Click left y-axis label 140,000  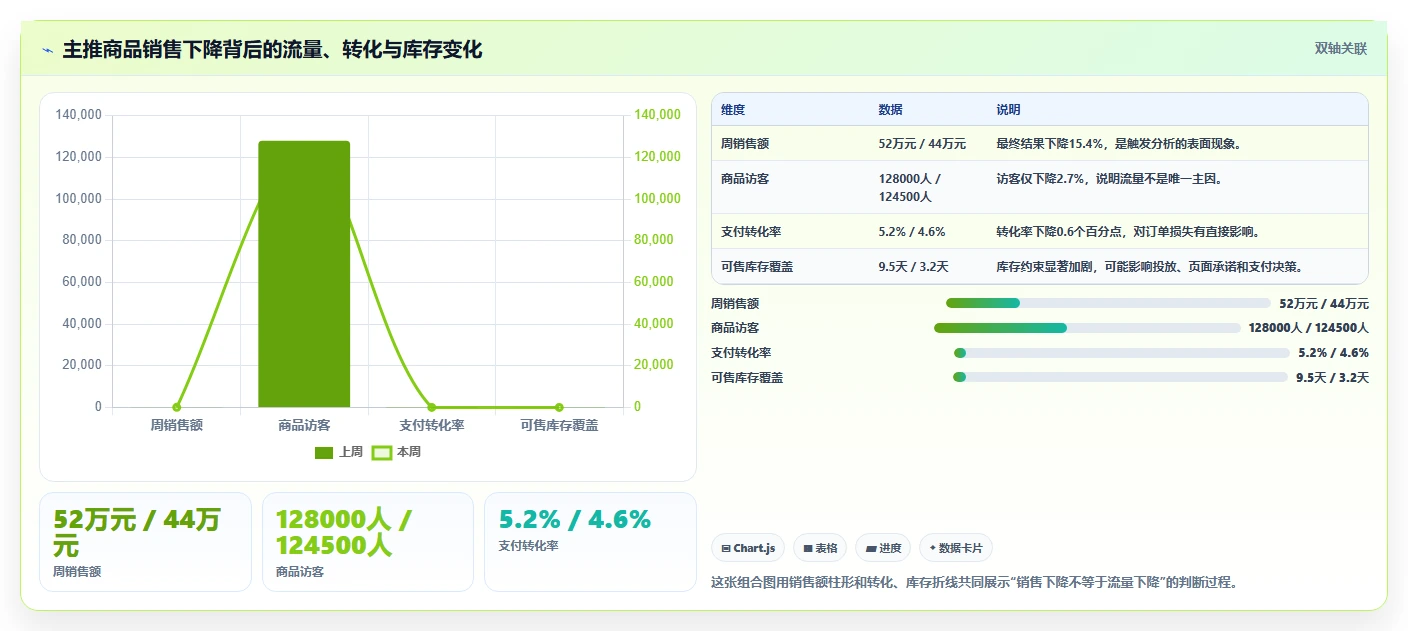(x=79, y=115)
